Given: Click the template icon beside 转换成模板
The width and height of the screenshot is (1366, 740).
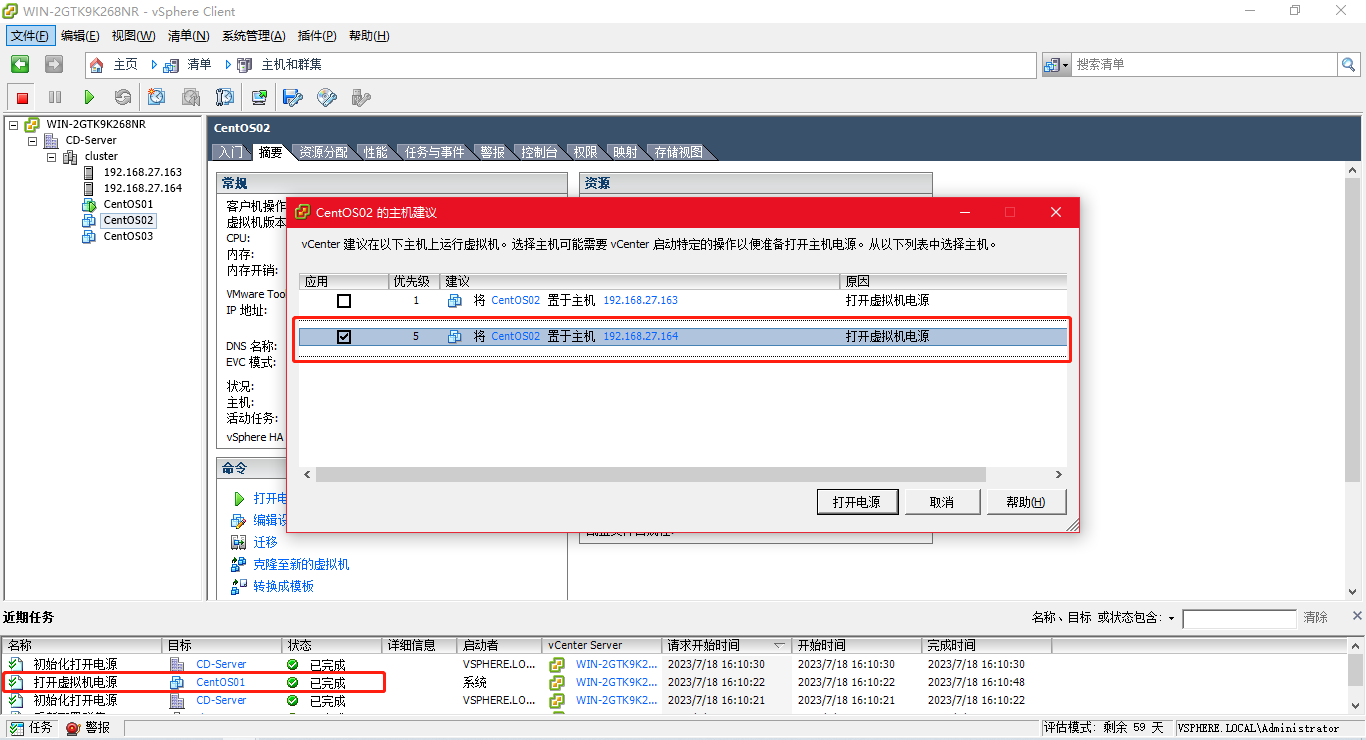Looking at the screenshot, I should [238, 586].
